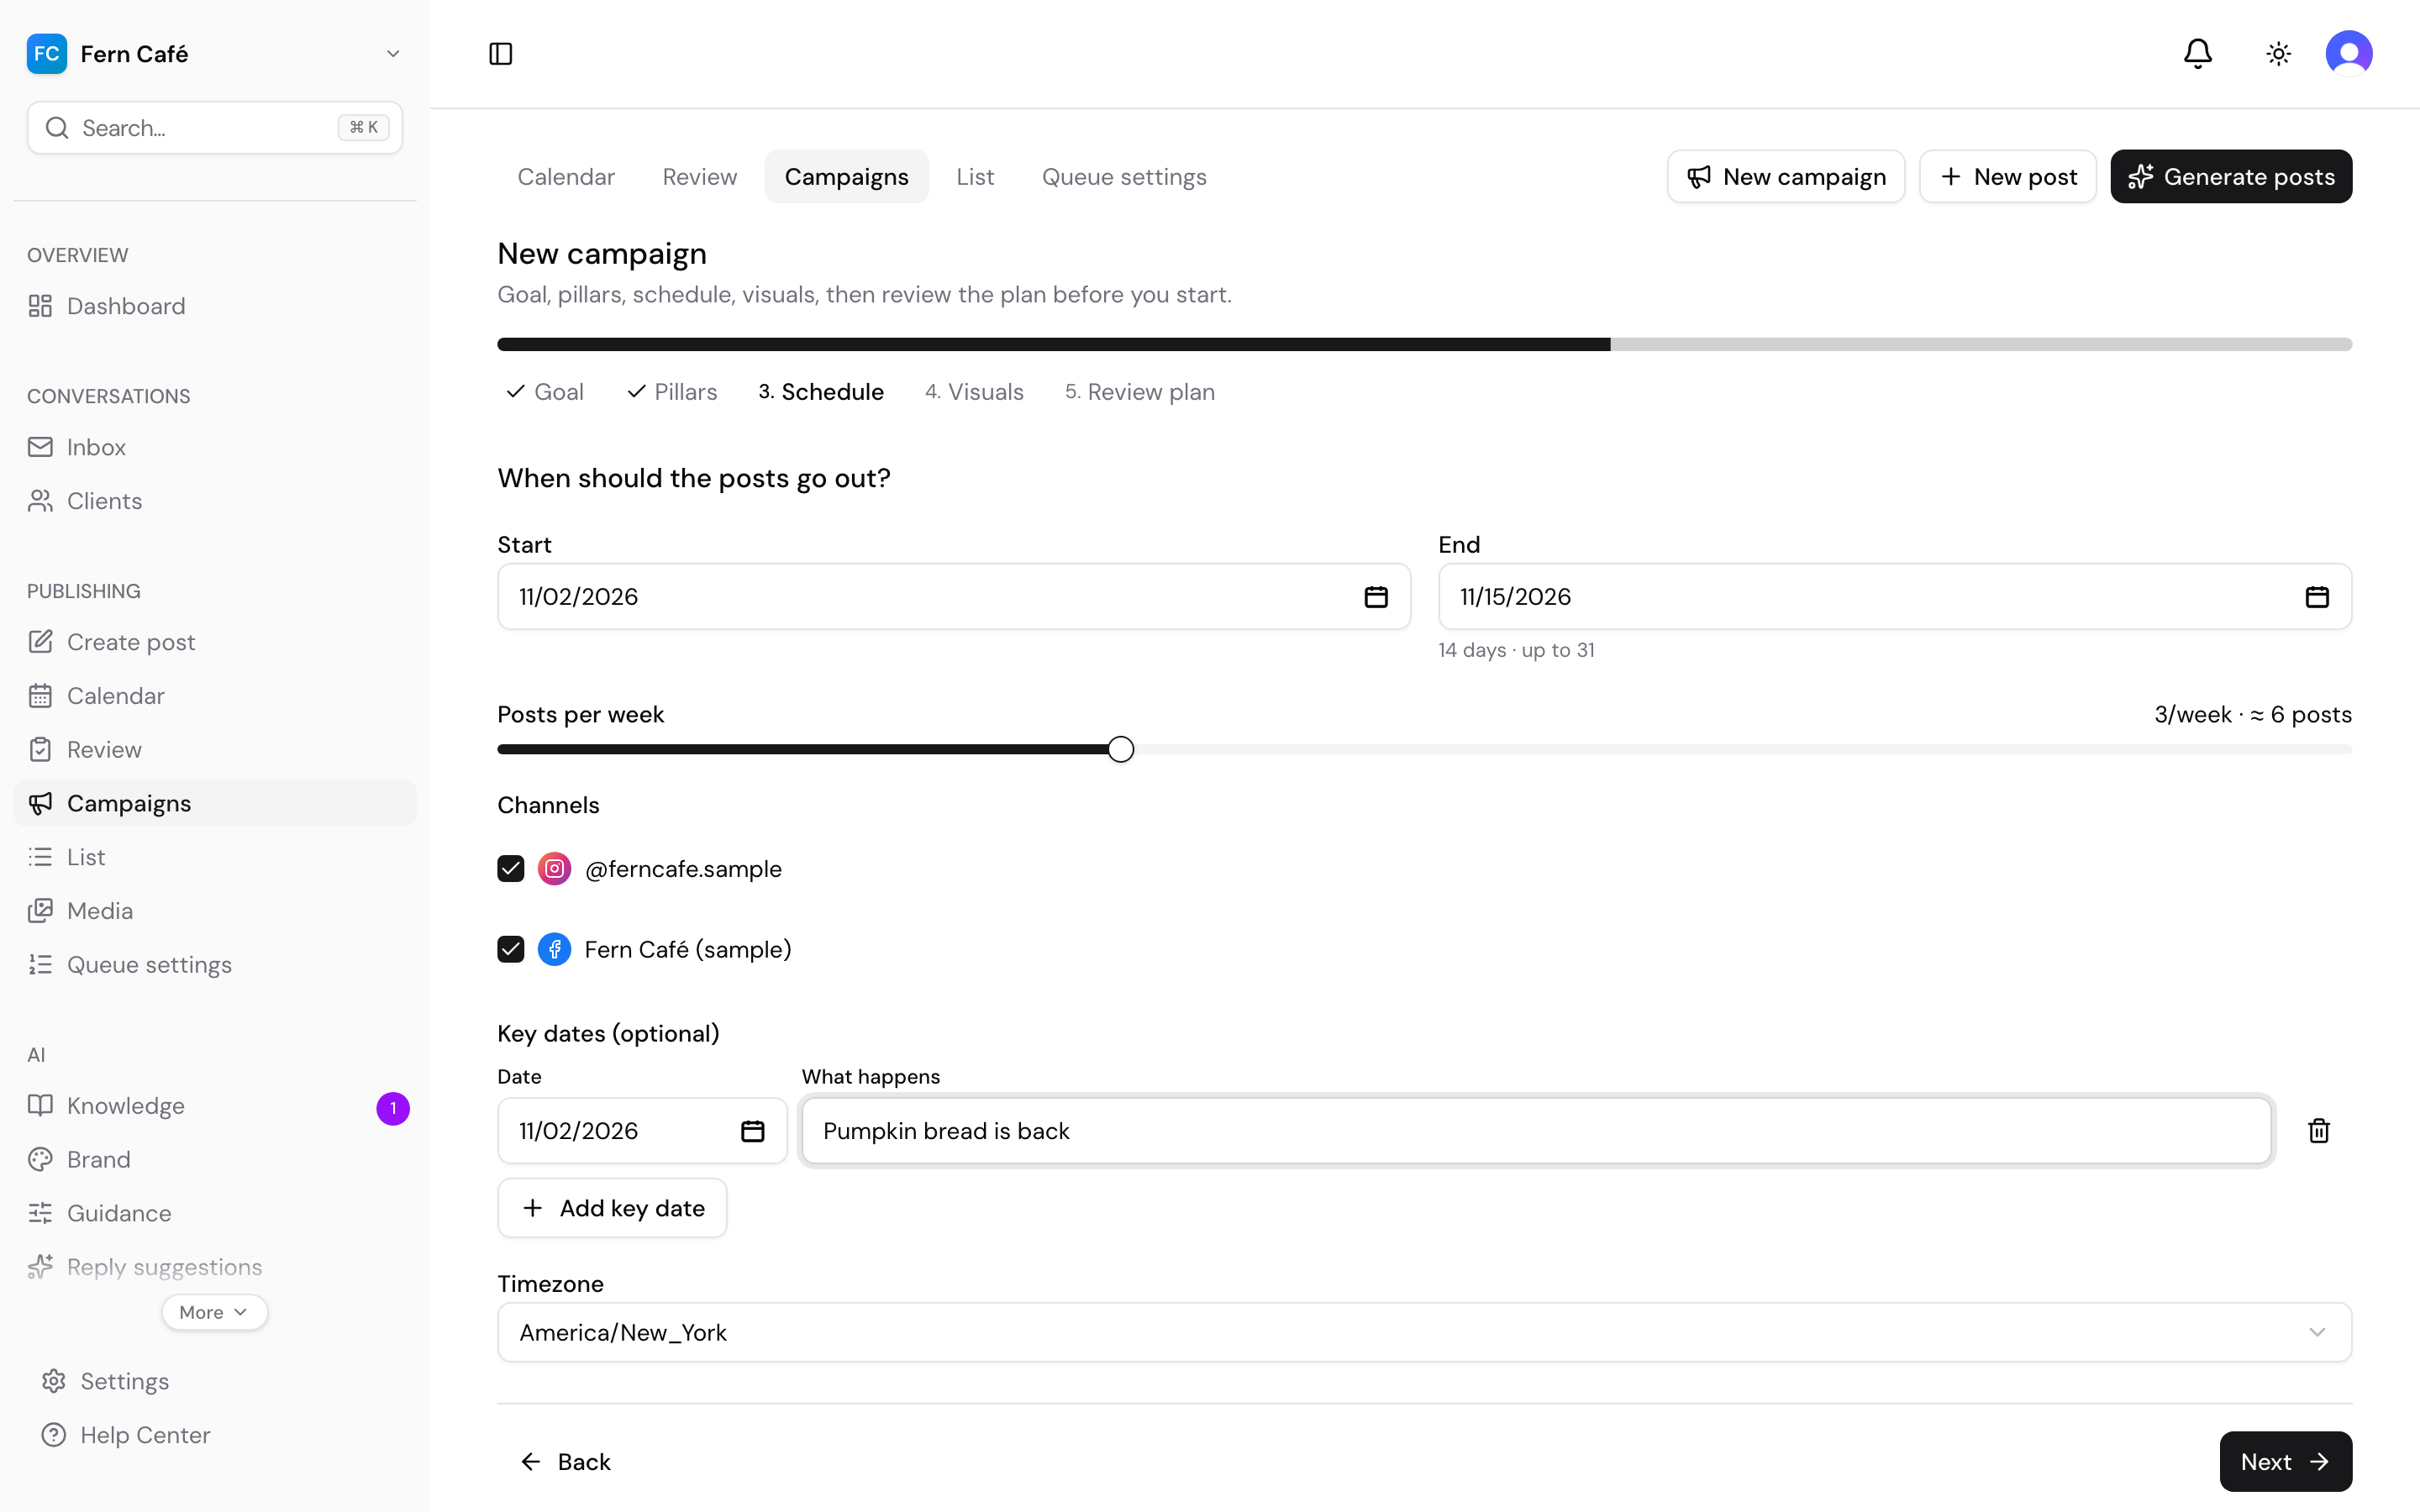
Task: Toggle the sidebar panel icon
Action: (500, 54)
